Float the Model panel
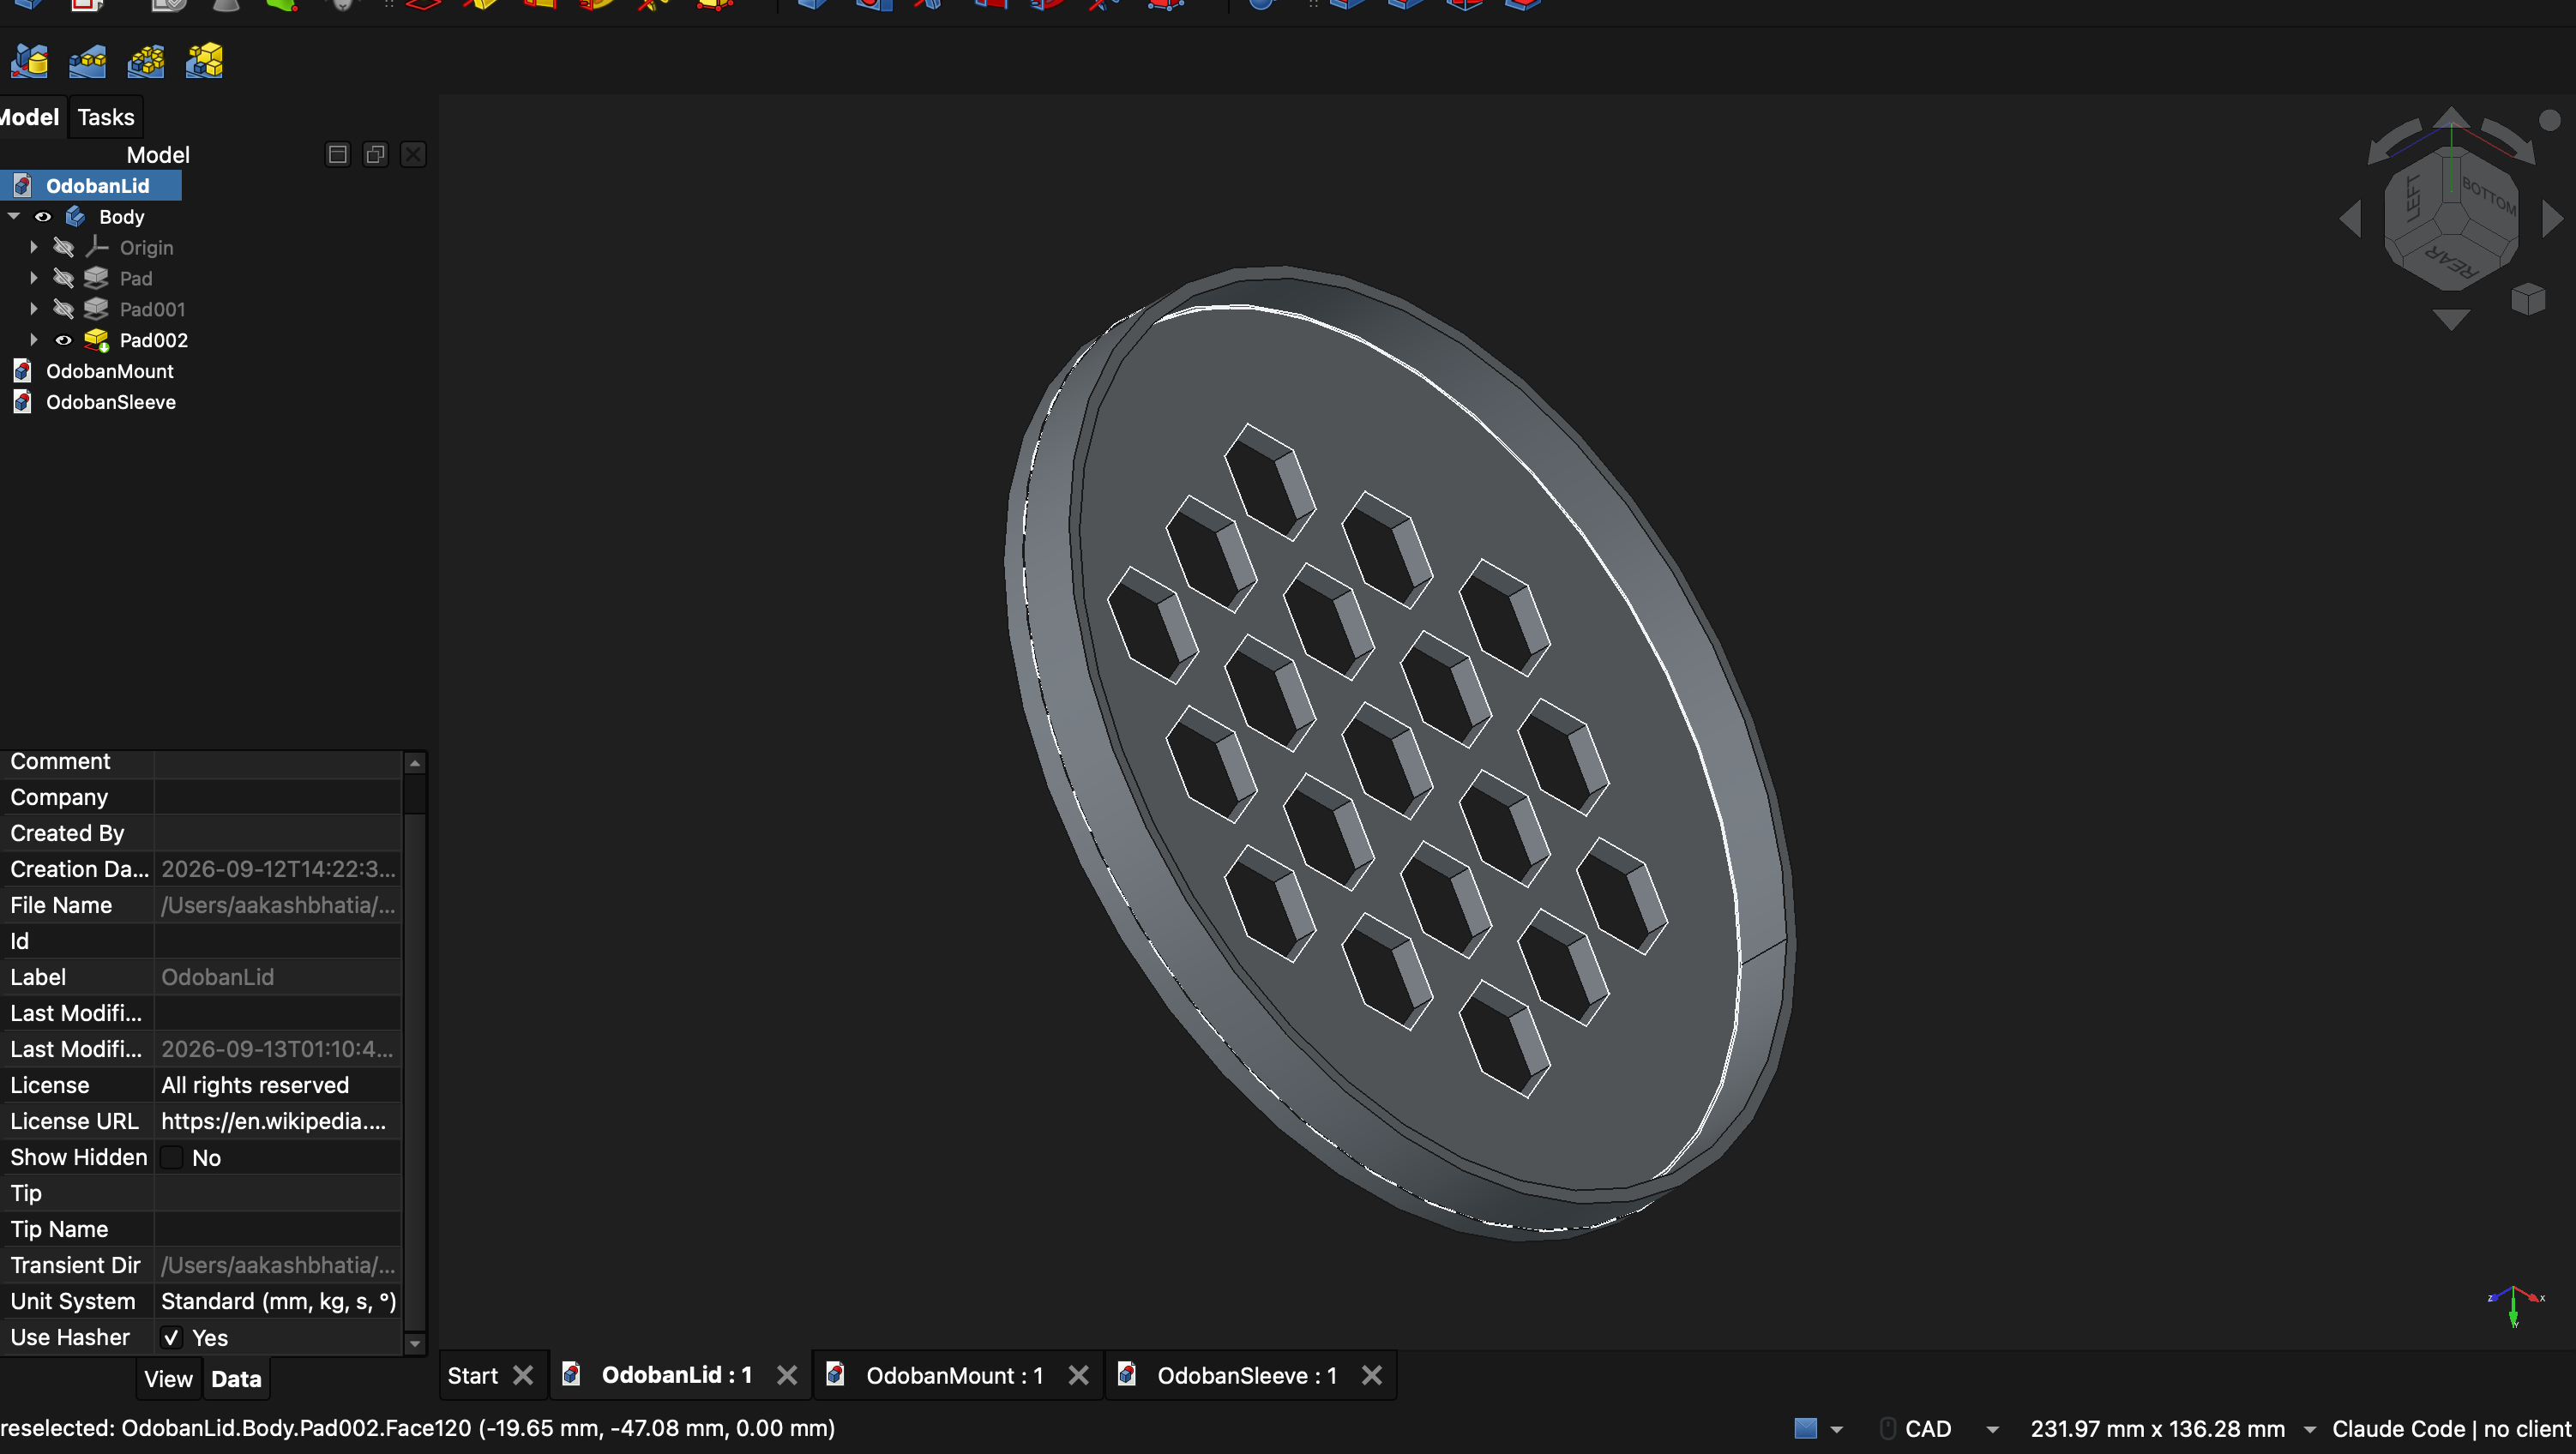The image size is (2576, 1454). tap(375, 154)
